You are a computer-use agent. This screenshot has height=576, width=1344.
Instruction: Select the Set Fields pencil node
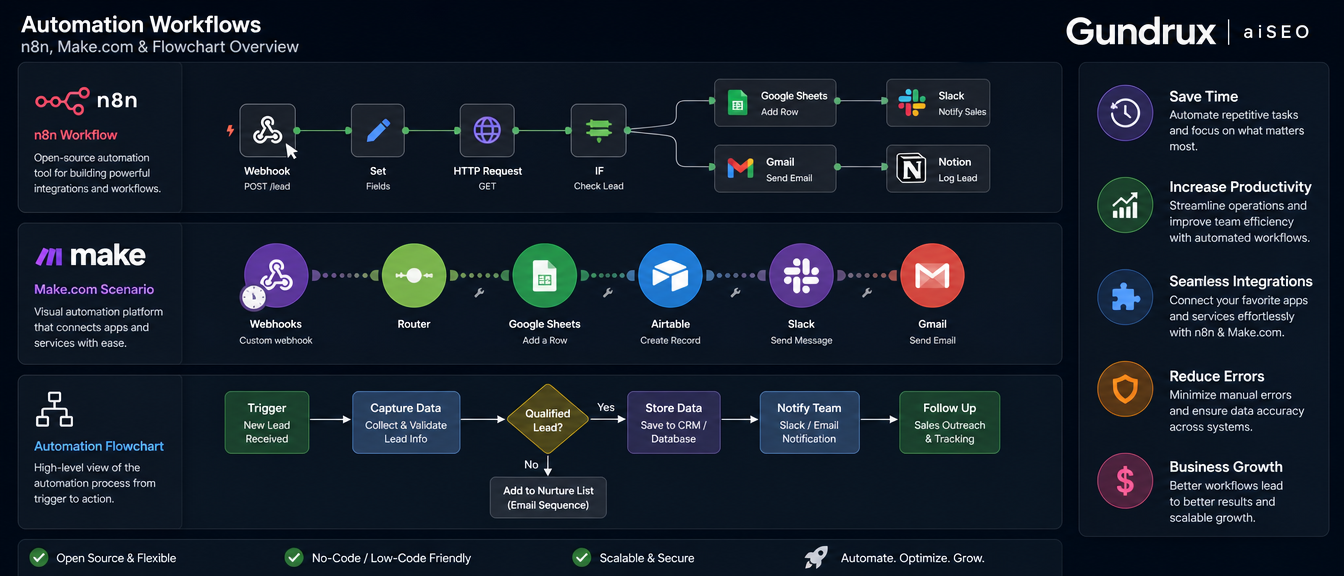(377, 130)
